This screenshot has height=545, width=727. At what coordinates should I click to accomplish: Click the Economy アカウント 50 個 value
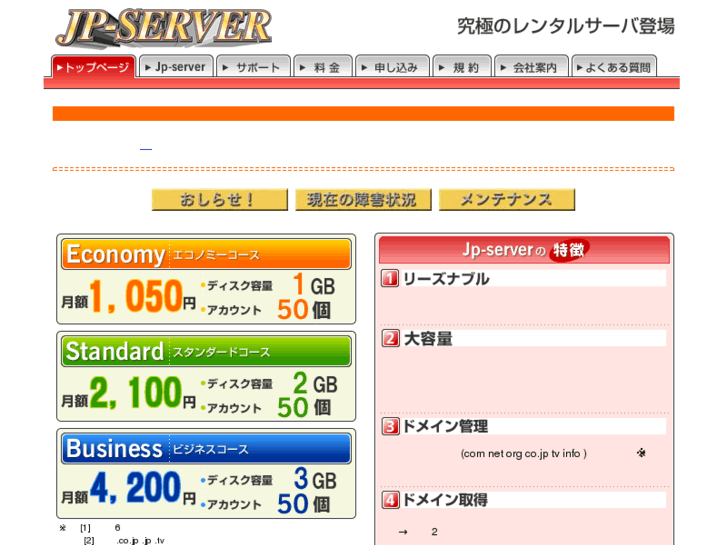tap(304, 309)
